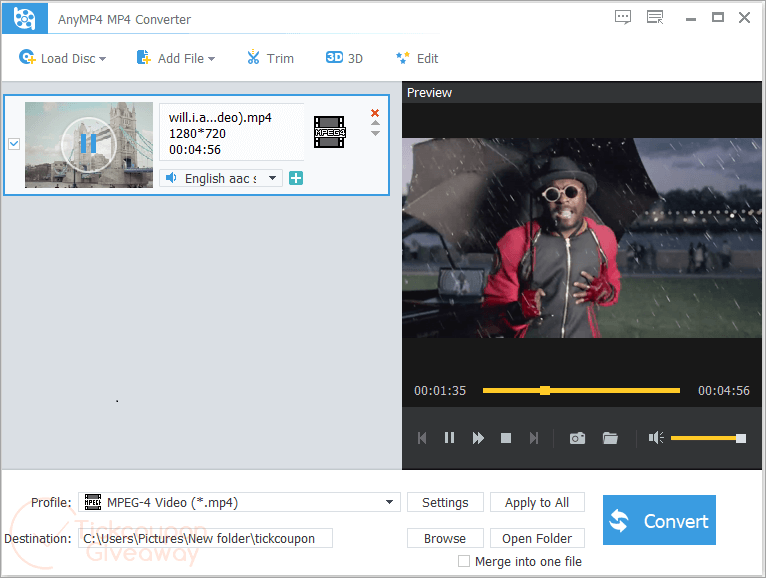Screen dimensions: 766x578
Task: Open the Profile MPEG-4 Video dropdown
Action: click(239, 502)
